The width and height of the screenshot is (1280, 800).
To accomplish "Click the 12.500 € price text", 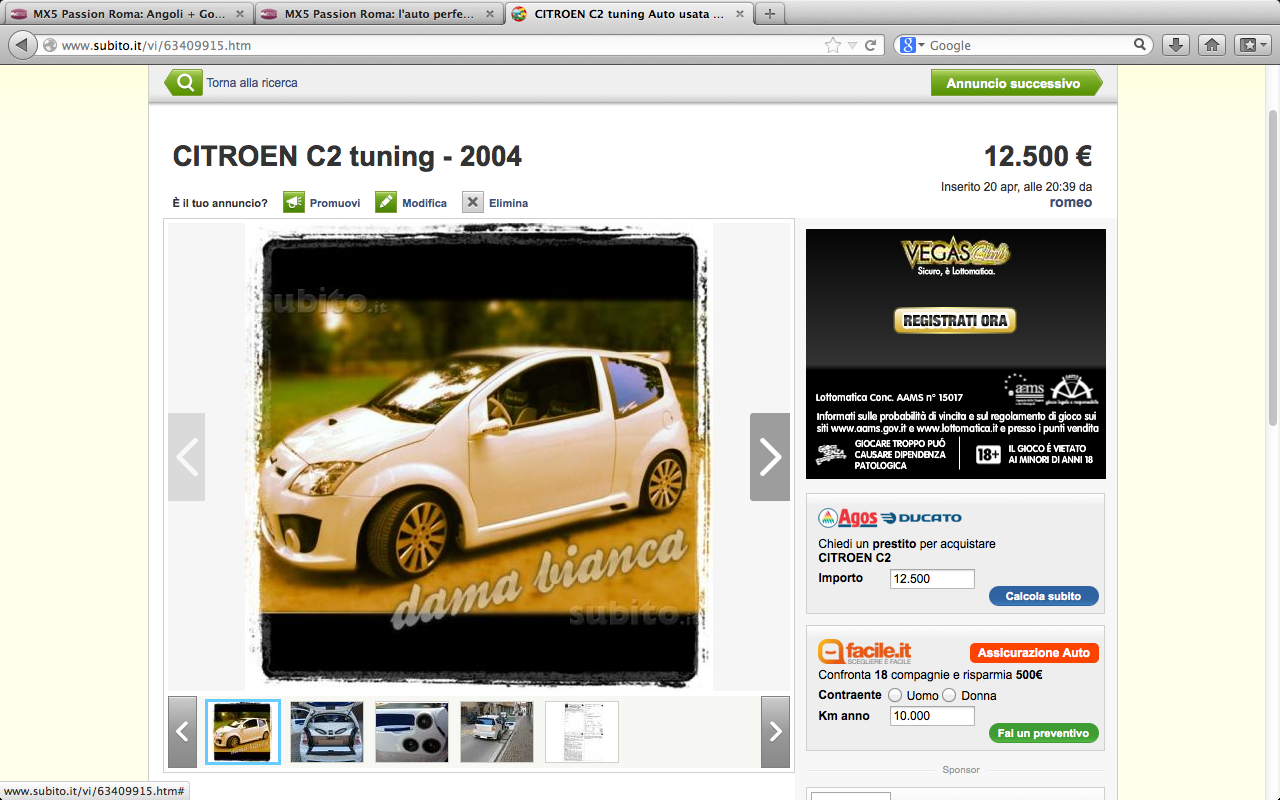I will pos(1038,157).
